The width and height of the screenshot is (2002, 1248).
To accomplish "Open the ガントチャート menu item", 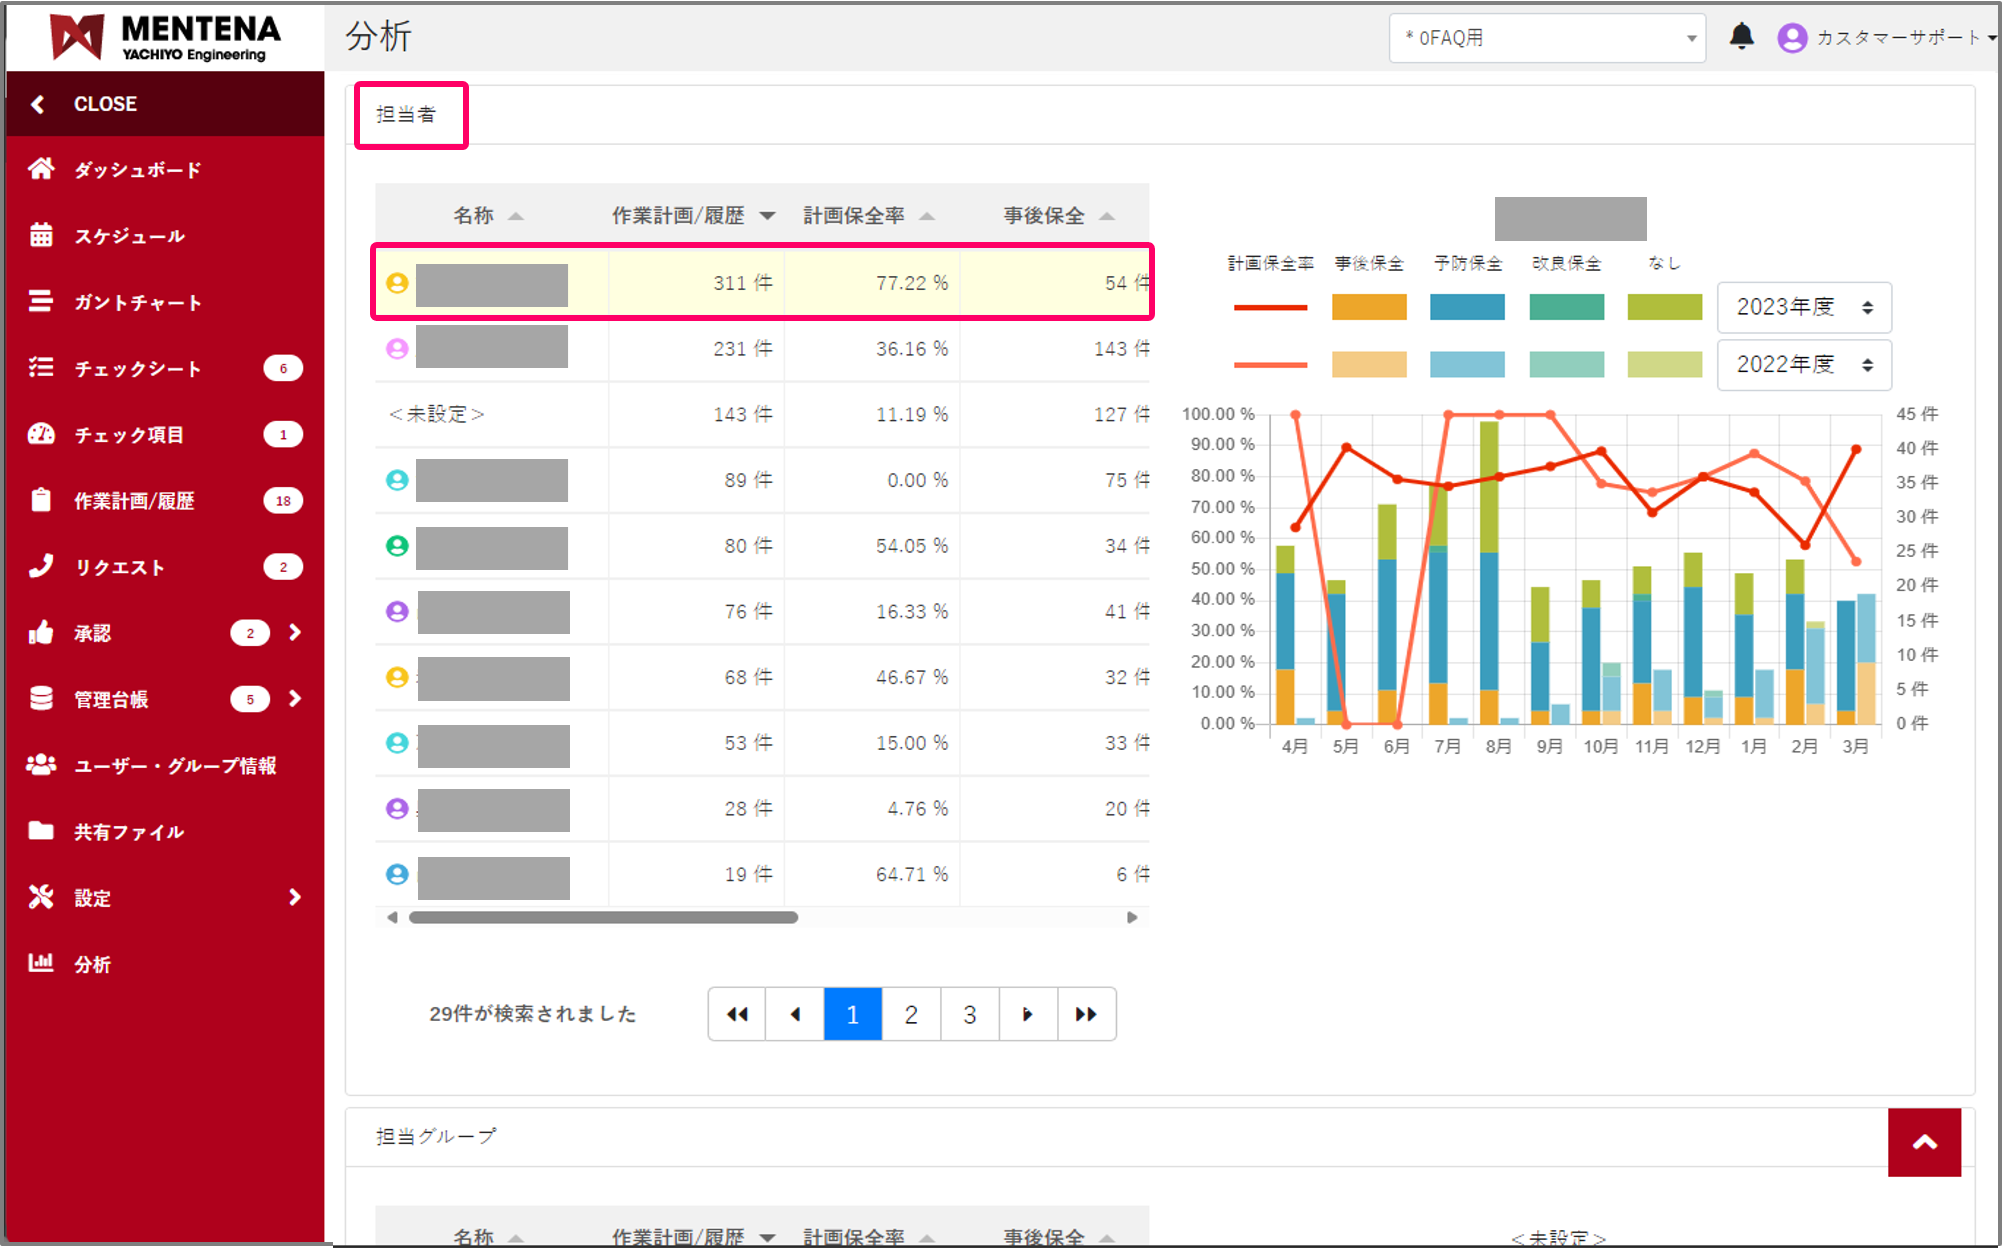I will click(x=137, y=302).
